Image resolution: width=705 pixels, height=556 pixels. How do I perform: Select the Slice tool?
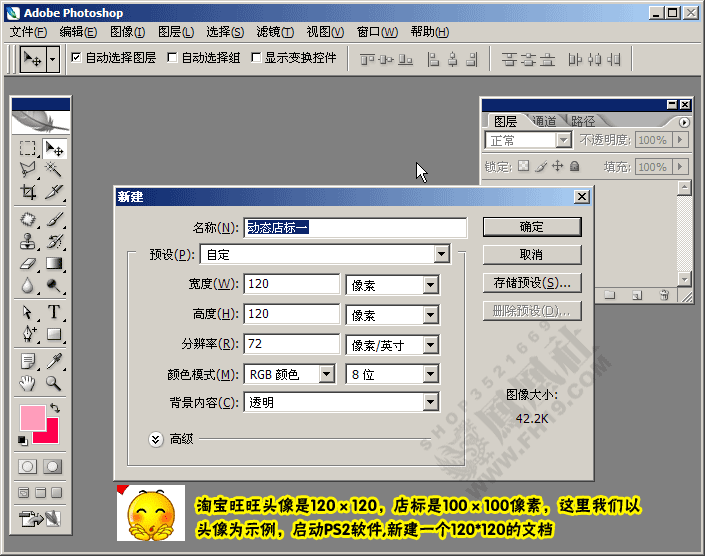coord(54,192)
